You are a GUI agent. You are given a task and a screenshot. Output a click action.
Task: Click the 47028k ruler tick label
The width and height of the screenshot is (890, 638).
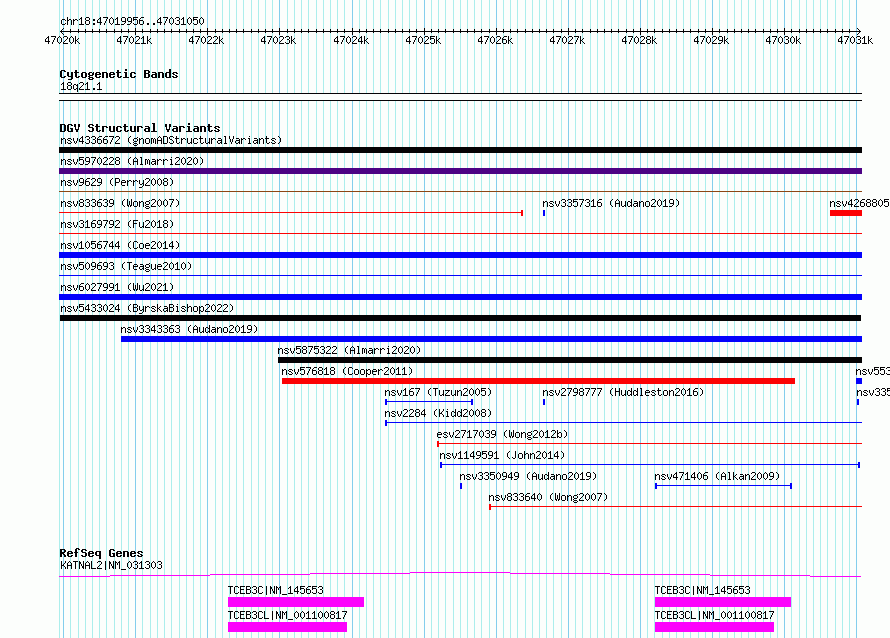(x=639, y=40)
